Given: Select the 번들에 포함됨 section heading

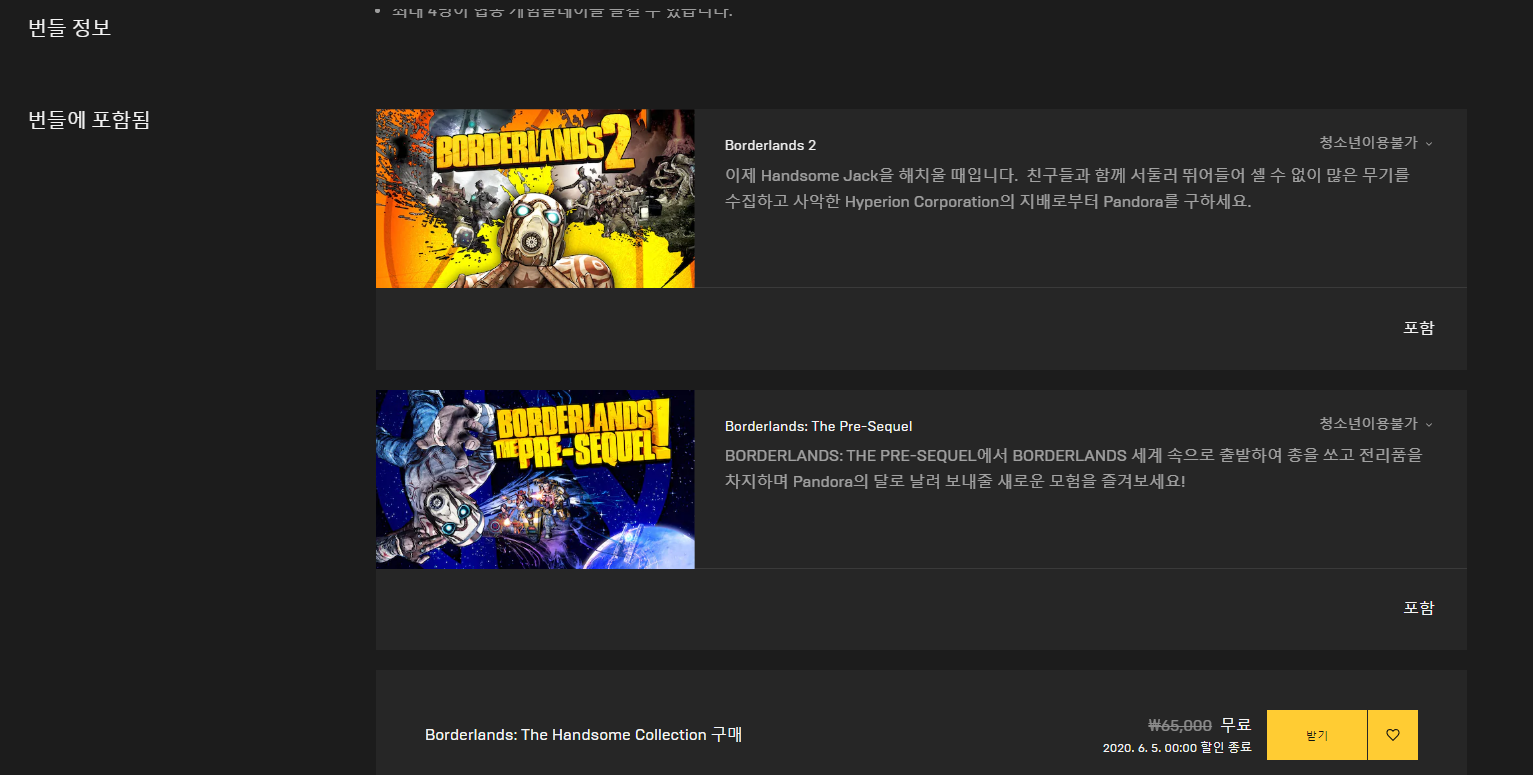Looking at the screenshot, I should tap(89, 120).
